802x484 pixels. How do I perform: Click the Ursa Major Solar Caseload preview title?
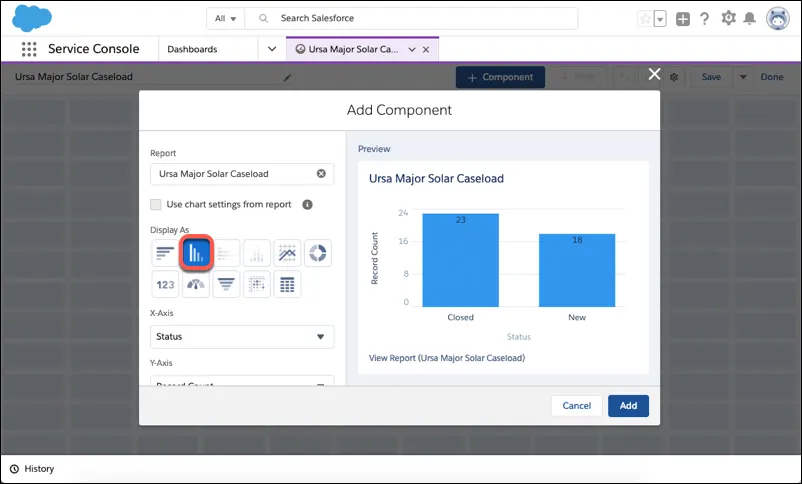tap(436, 179)
